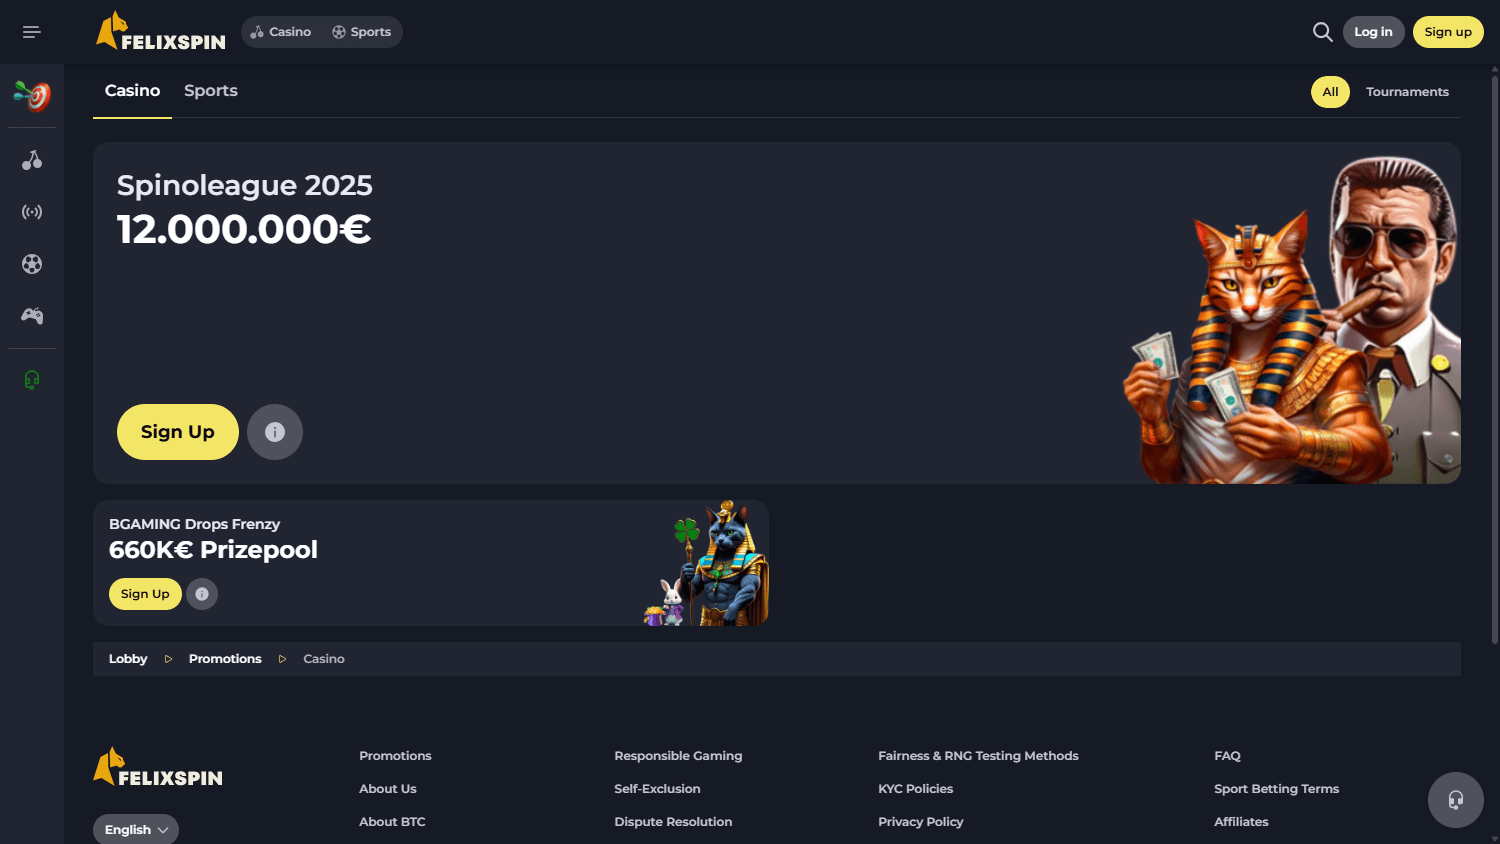
Task: Click Sign Up on Spinoleague banner
Action: coord(178,432)
